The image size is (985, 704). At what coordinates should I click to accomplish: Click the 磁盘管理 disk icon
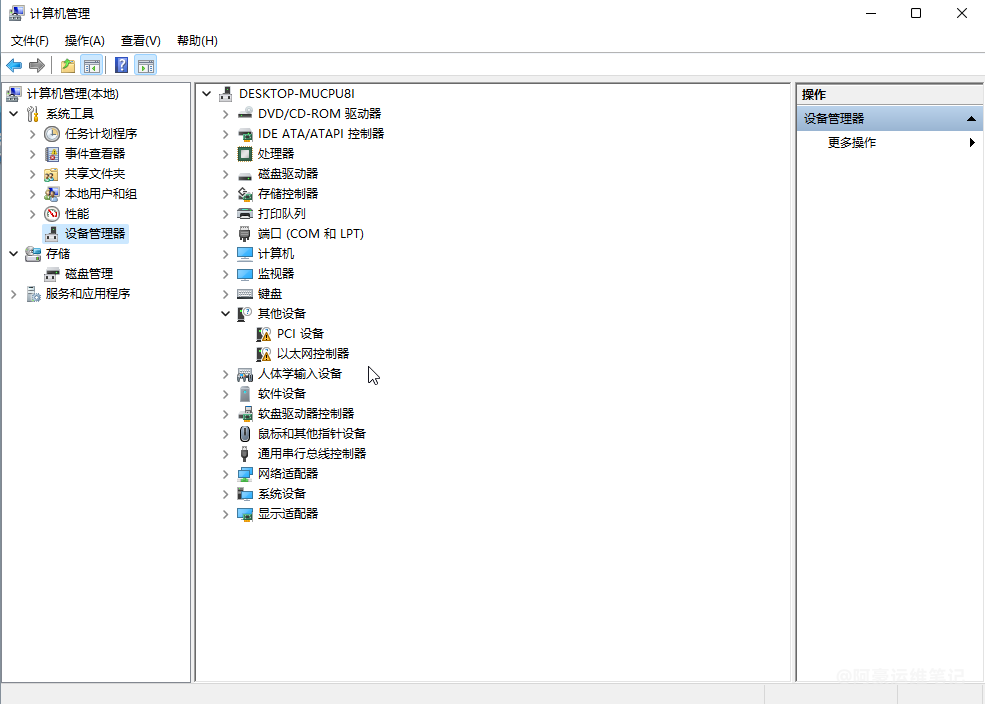[52, 273]
